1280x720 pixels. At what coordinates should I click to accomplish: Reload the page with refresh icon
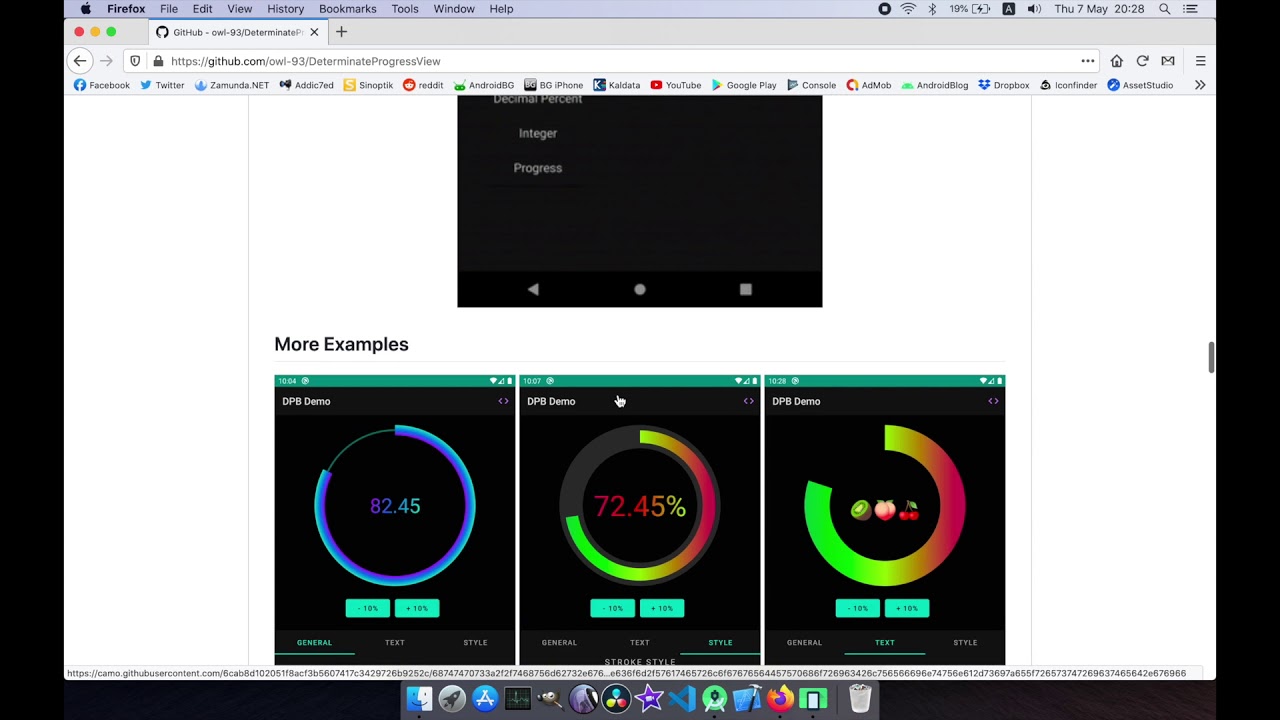click(1142, 61)
